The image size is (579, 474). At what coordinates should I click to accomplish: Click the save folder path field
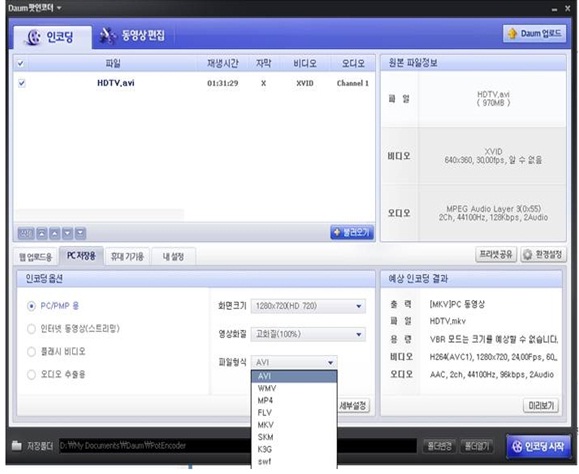[238, 446]
